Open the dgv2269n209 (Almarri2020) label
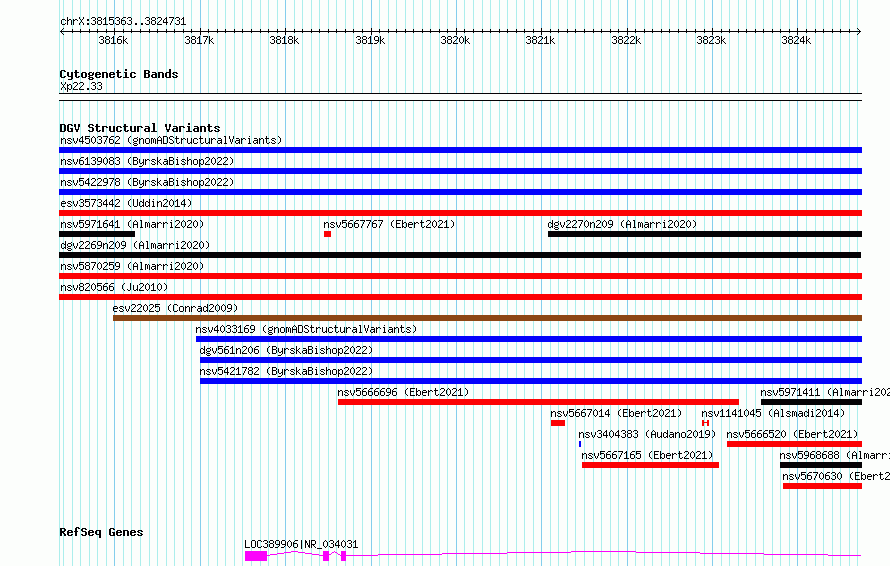Screen dimensions: 890x566 (135, 245)
